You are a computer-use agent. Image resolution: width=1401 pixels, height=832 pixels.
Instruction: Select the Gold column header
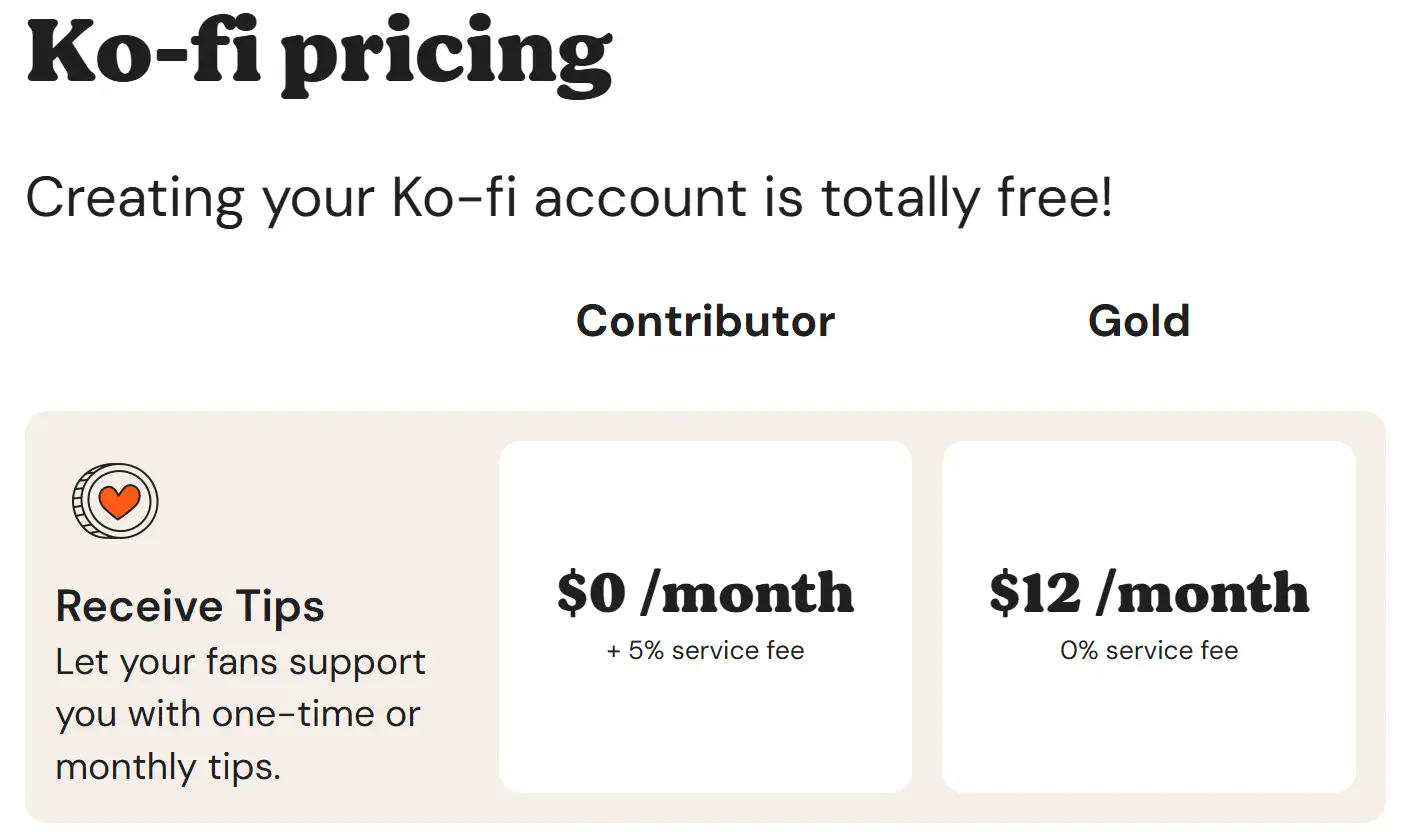[x=1139, y=321]
